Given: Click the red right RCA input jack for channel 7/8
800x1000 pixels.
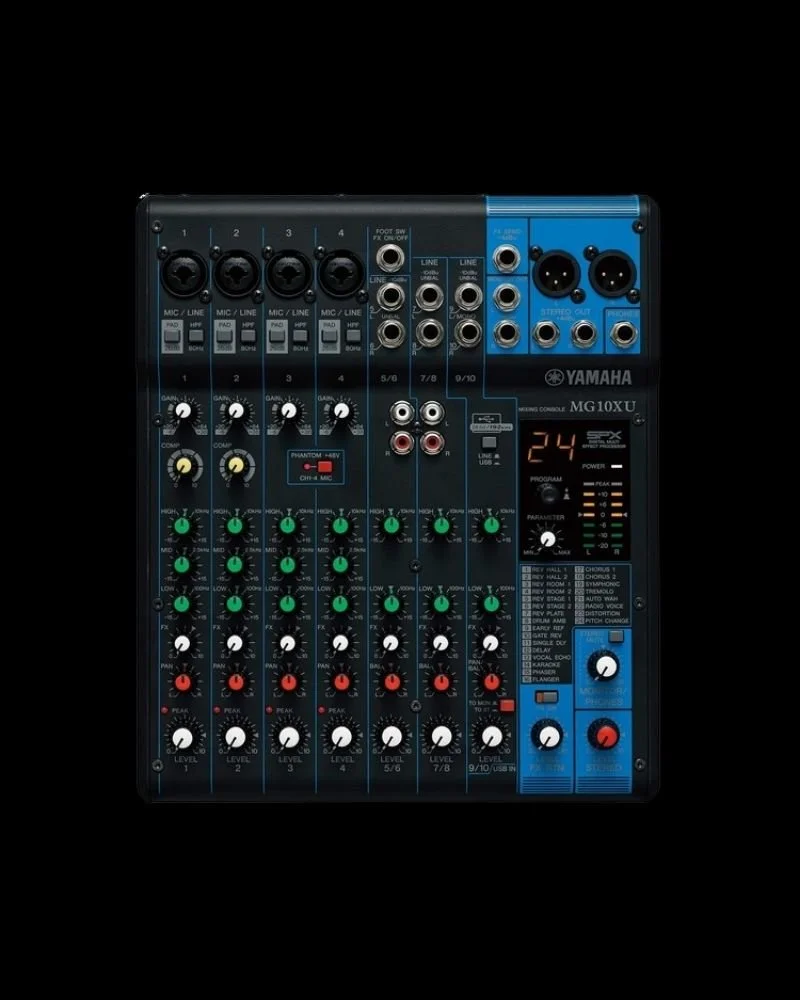Looking at the screenshot, I should 432,441.
